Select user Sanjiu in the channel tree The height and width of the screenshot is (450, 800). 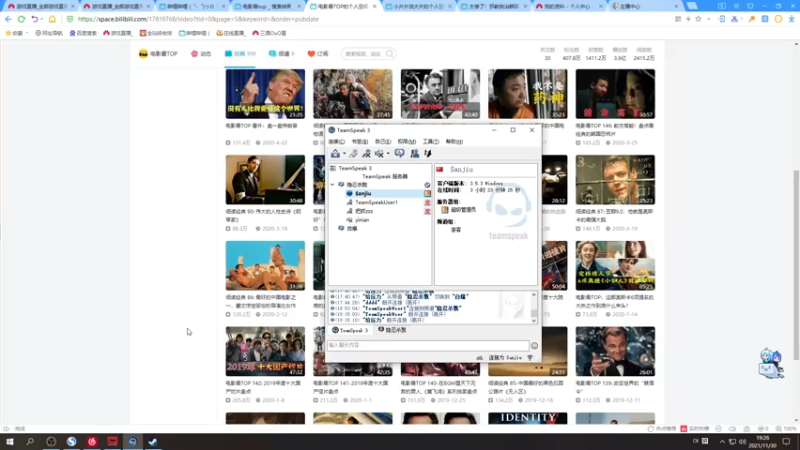tap(363, 193)
